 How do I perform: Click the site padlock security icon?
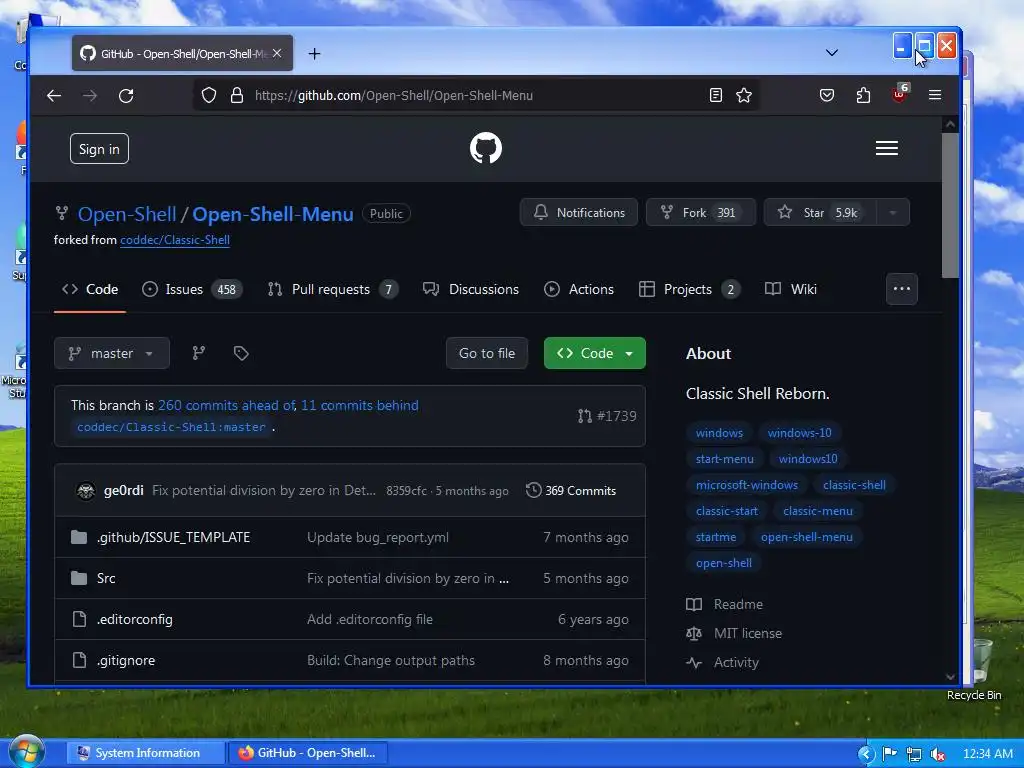tap(236, 95)
